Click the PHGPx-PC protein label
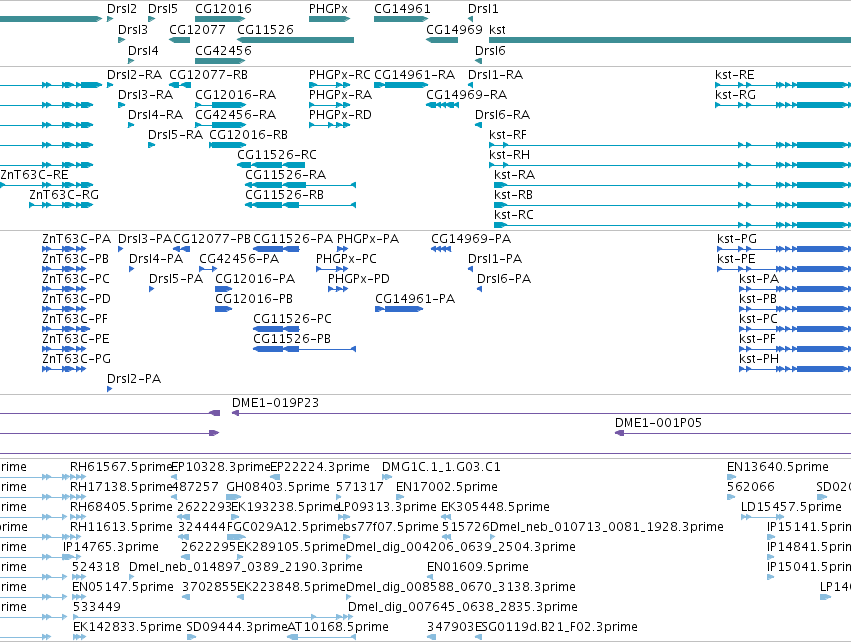The height and width of the screenshot is (642, 851). point(346,259)
